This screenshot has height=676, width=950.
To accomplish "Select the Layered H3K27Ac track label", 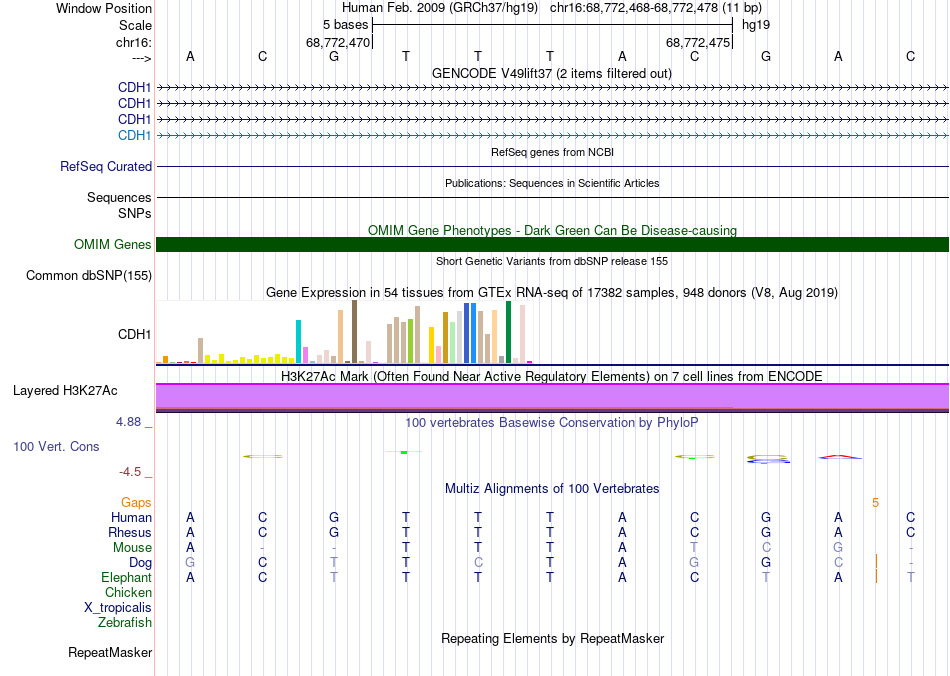I will [x=65, y=391].
